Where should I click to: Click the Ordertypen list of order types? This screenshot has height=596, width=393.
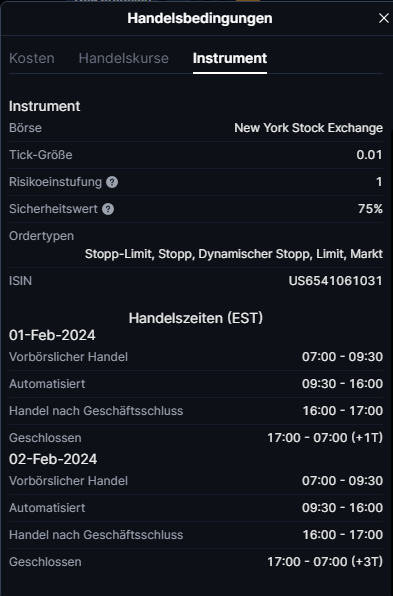(x=234, y=254)
